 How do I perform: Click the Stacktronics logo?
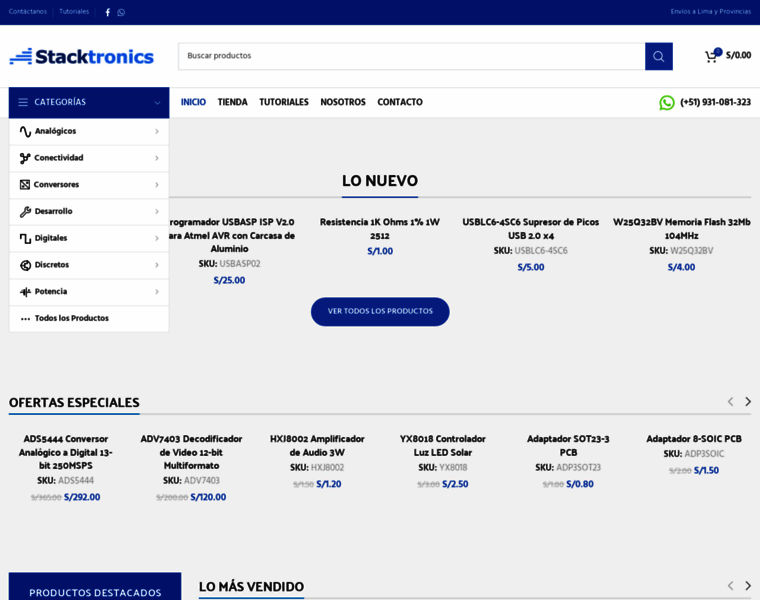(x=81, y=56)
